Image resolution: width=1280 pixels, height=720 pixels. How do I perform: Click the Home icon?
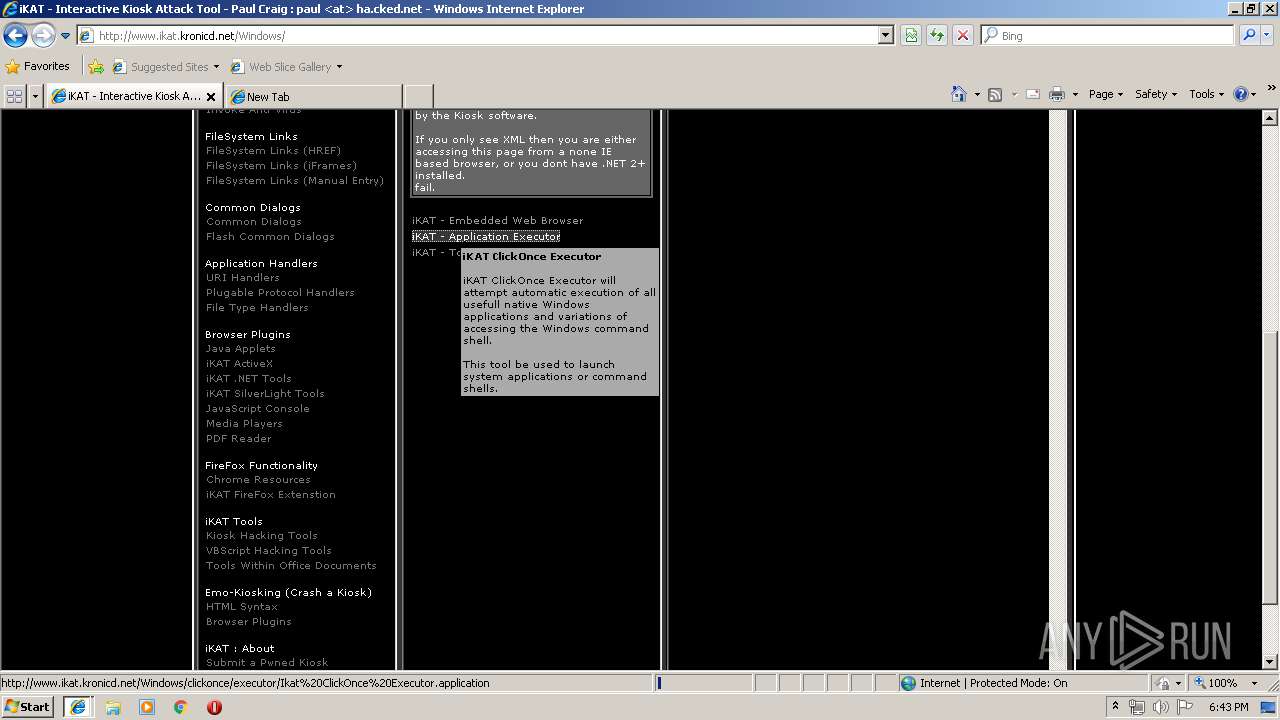click(x=959, y=94)
